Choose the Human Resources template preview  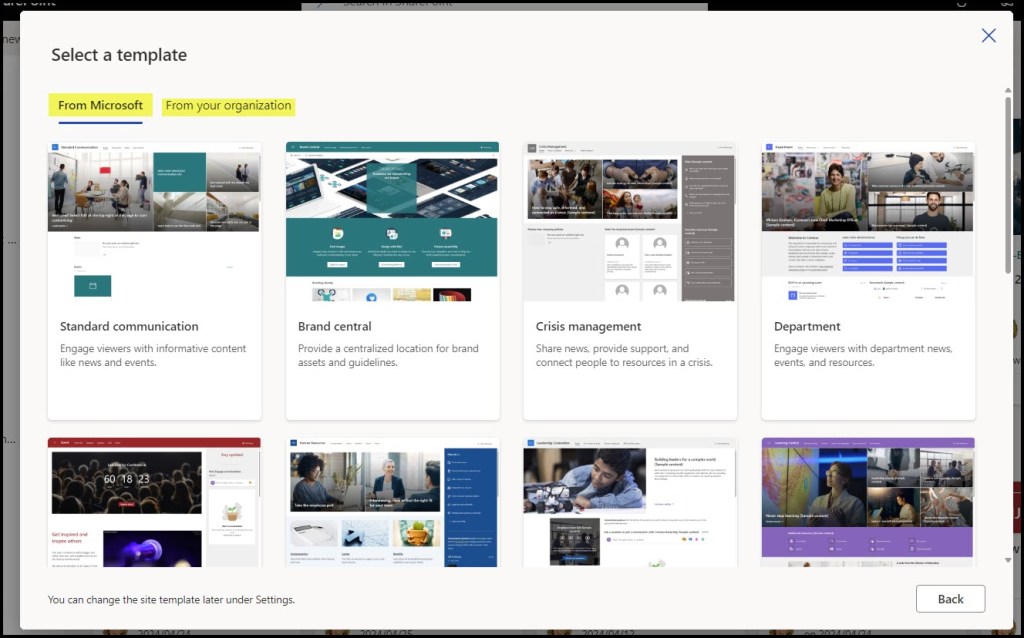(x=392, y=502)
